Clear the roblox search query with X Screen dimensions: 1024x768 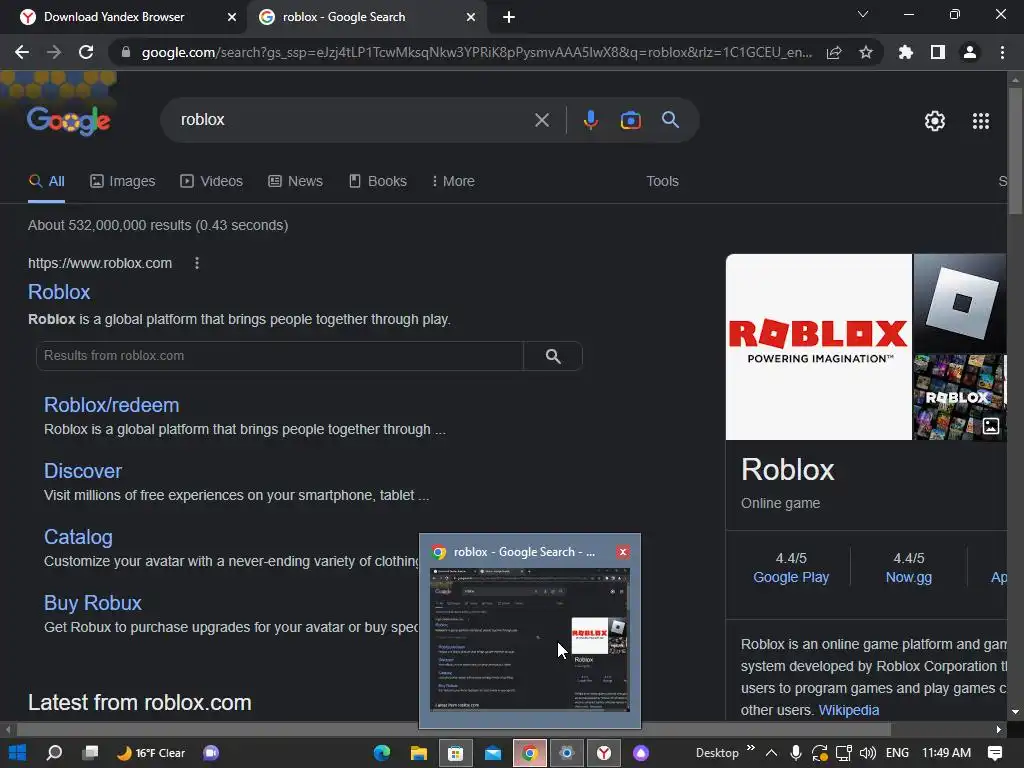point(541,120)
